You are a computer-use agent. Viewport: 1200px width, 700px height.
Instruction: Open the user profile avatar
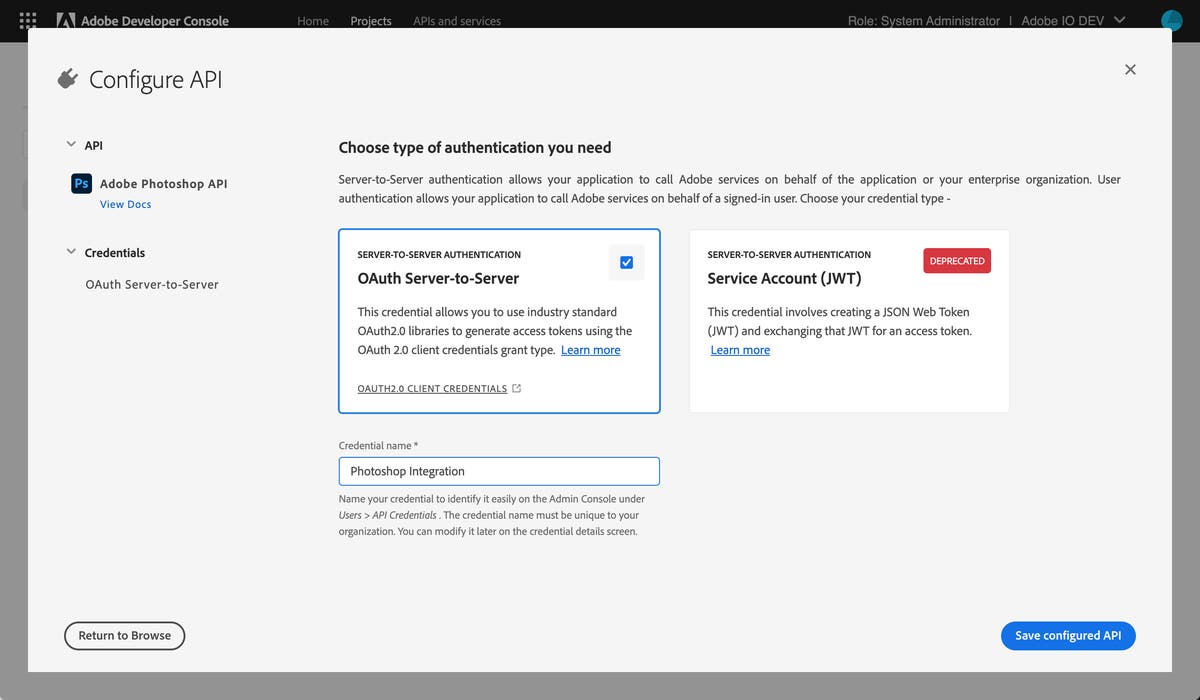click(x=1171, y=20)
